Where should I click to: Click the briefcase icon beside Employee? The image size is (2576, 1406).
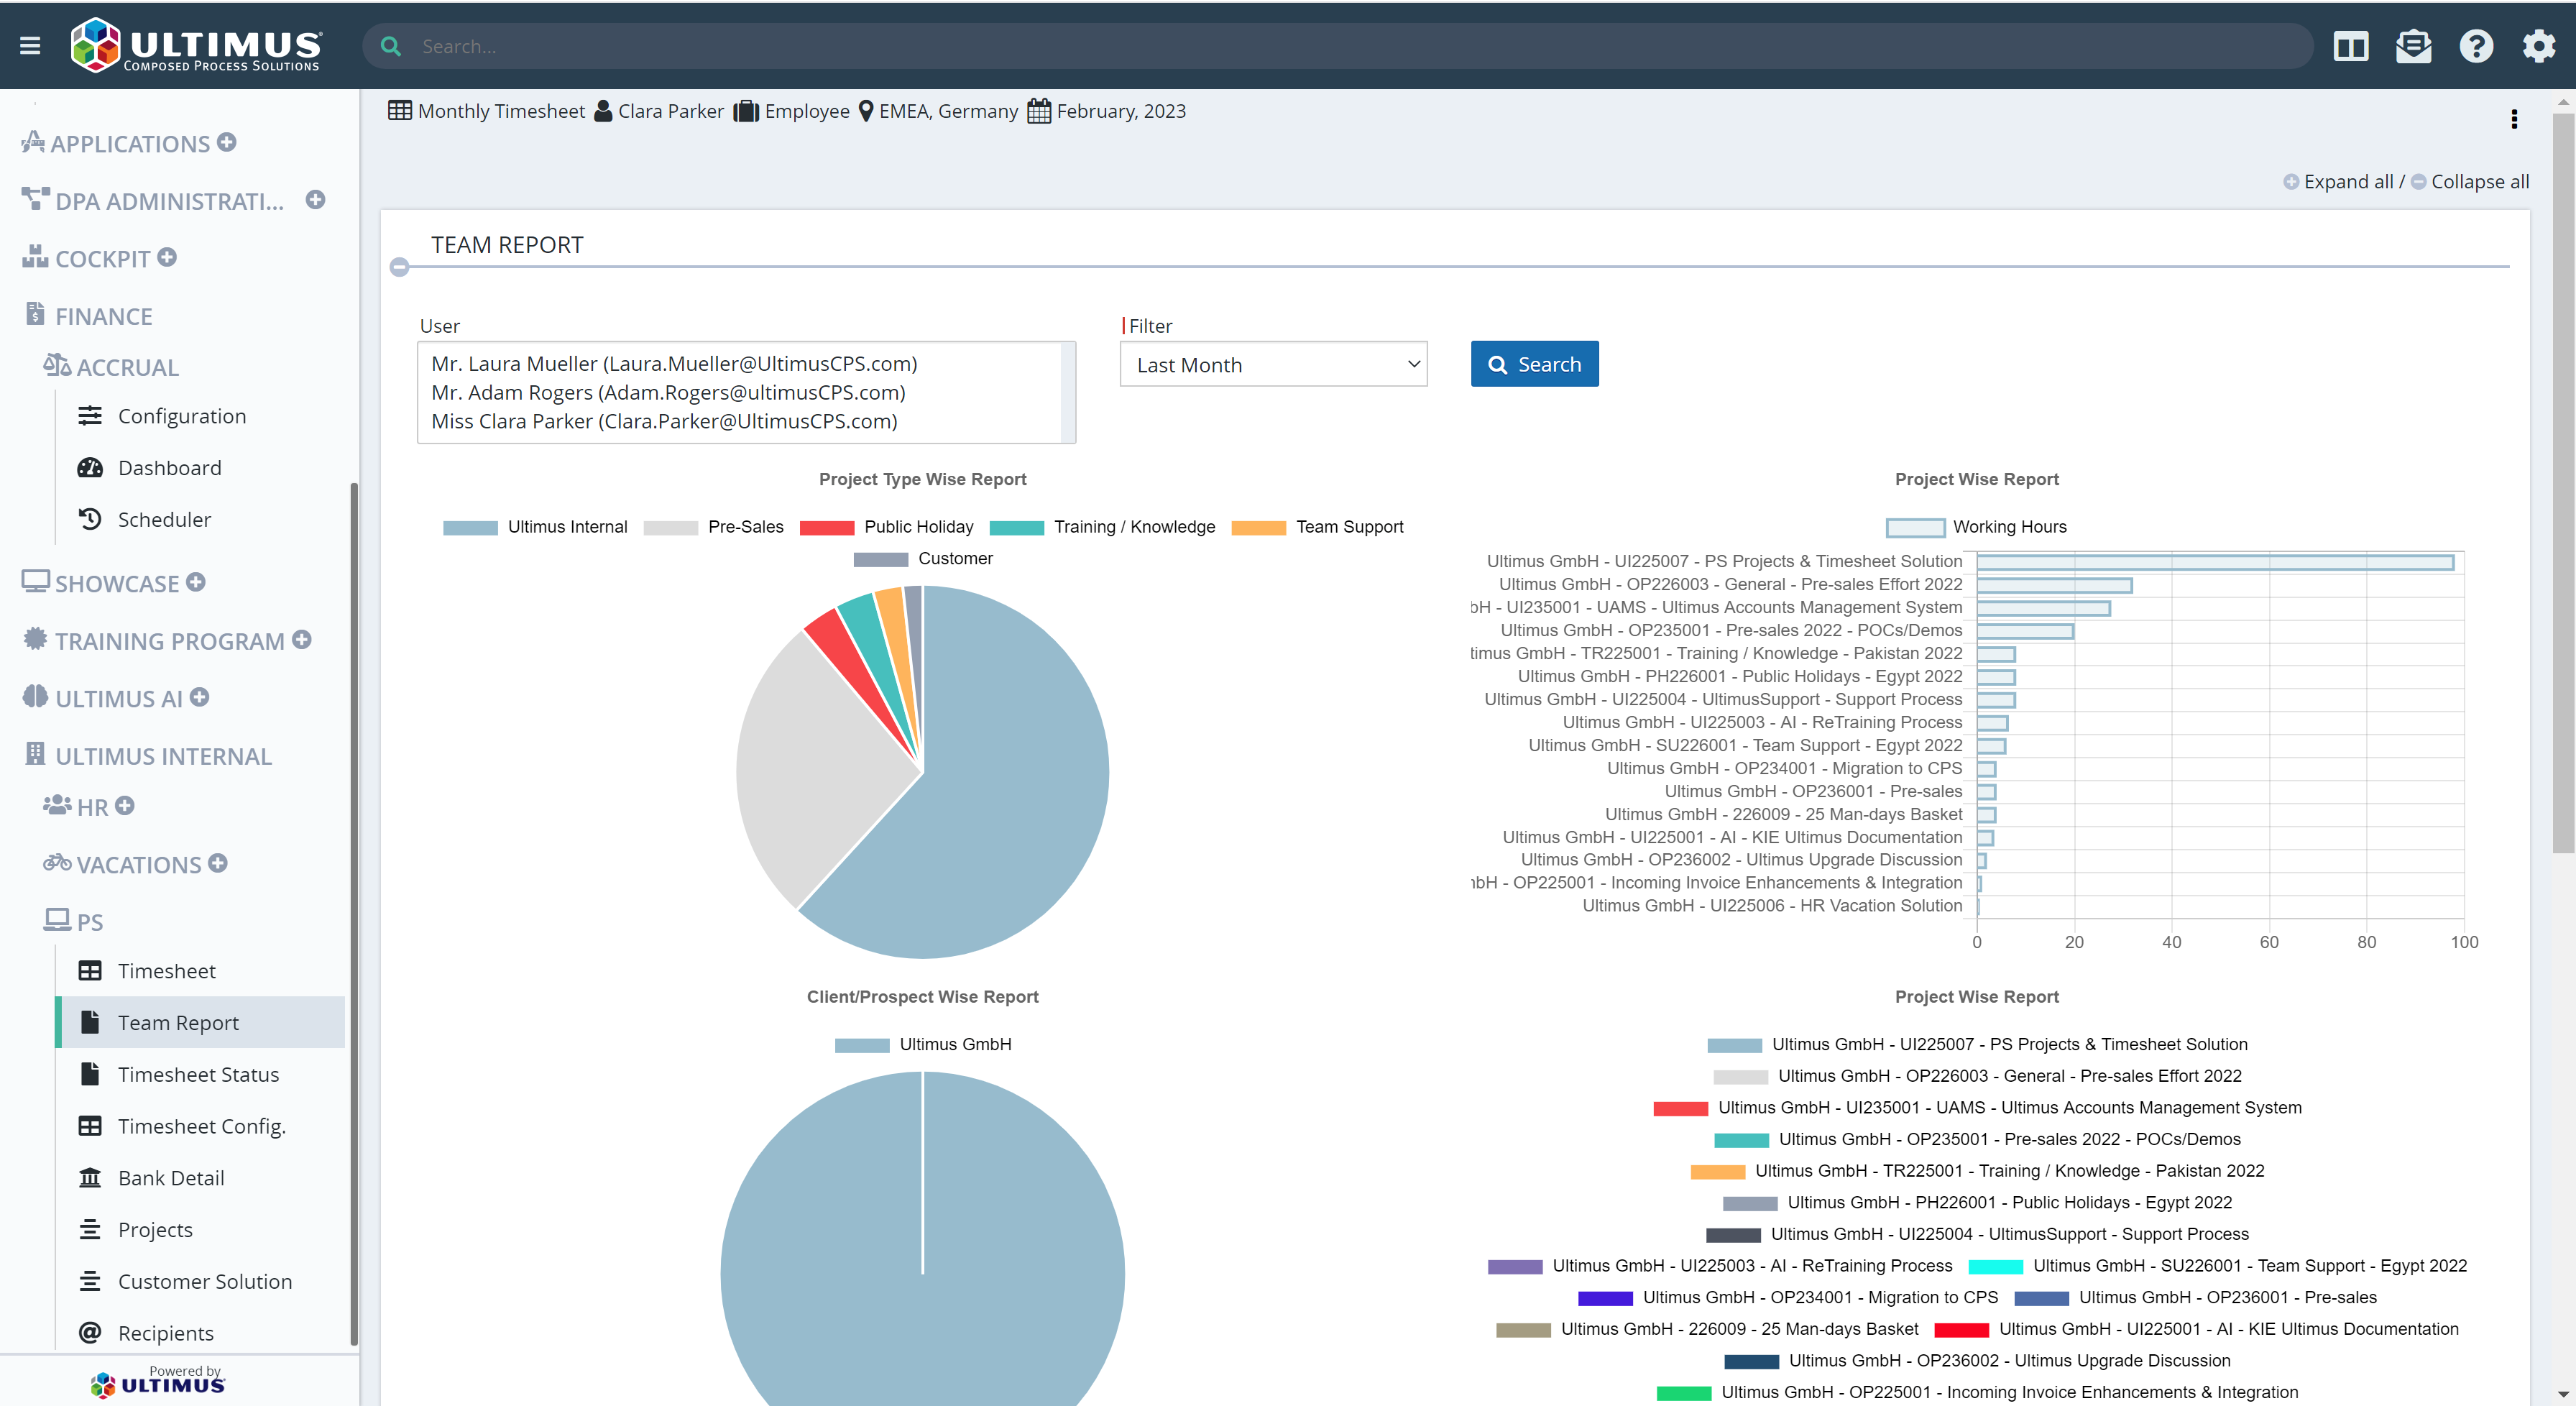pos(746,111)
